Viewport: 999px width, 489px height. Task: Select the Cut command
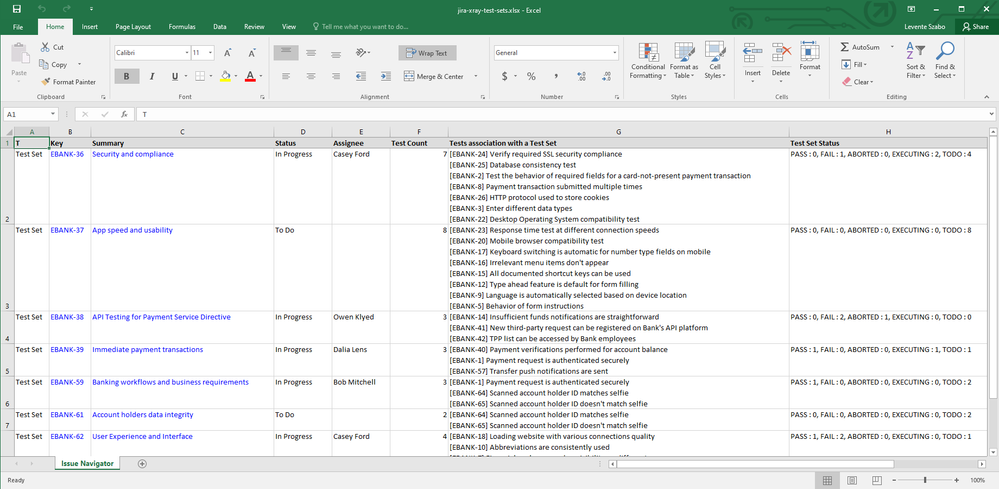[x=52, y=47]
